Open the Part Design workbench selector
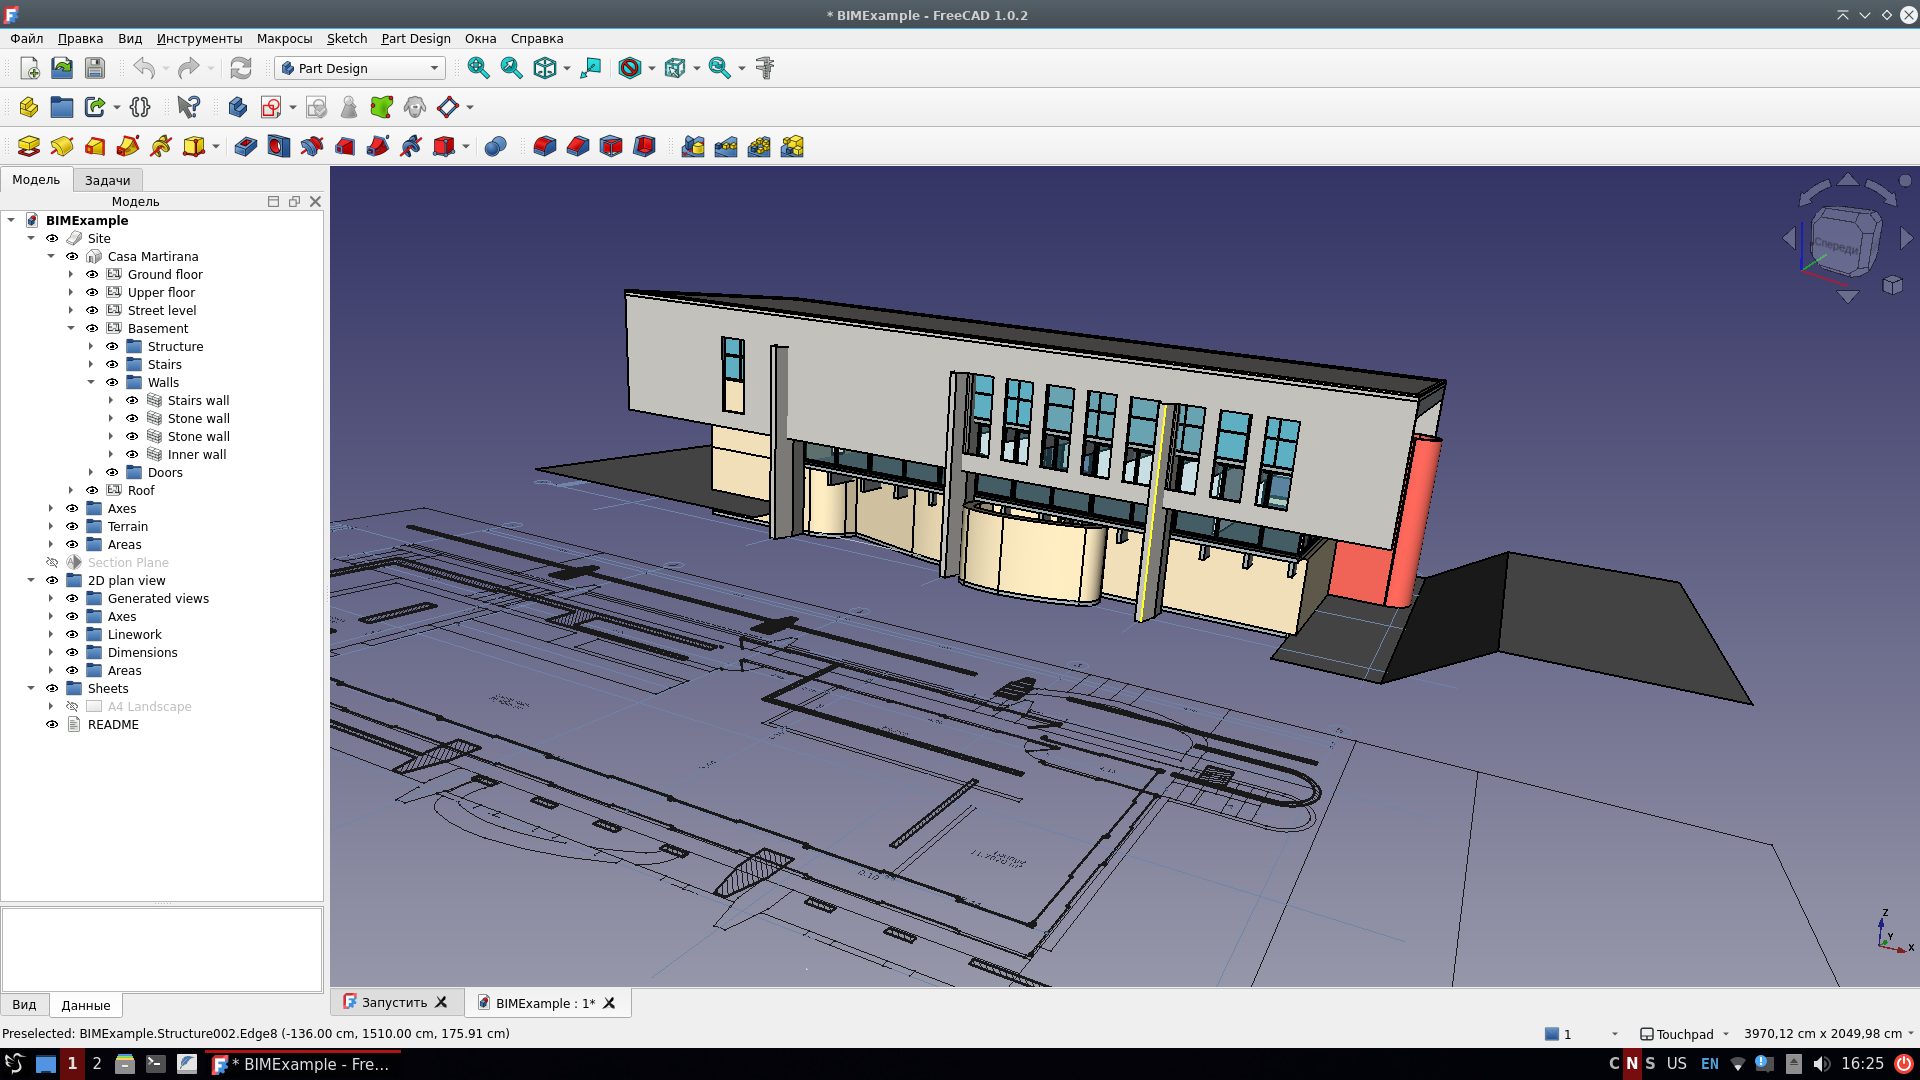This screenshot has height=1080, width=1920. pos(358,68)
